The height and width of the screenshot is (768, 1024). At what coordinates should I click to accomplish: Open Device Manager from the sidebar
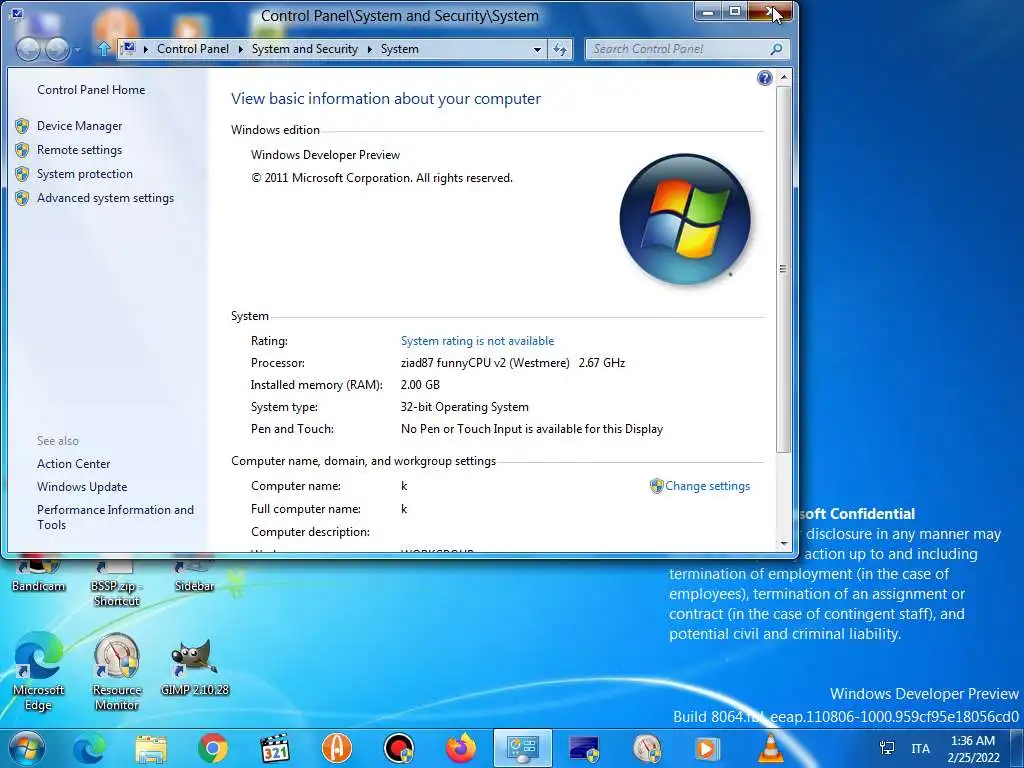[x=79, y=126]
